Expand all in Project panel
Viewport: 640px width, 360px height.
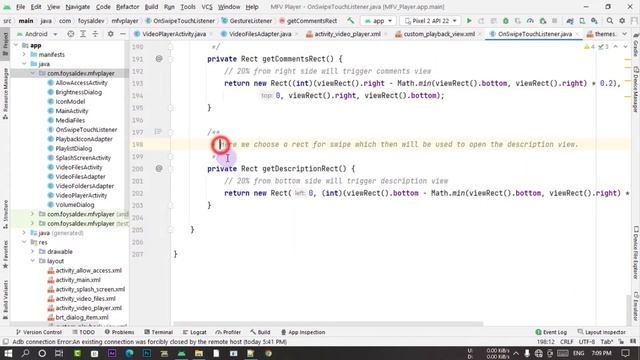[83, 34]
